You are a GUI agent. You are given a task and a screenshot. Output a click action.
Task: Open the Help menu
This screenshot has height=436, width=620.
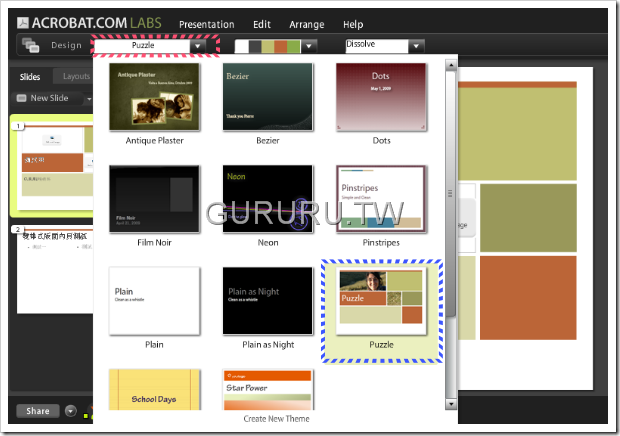coord(353,25)
